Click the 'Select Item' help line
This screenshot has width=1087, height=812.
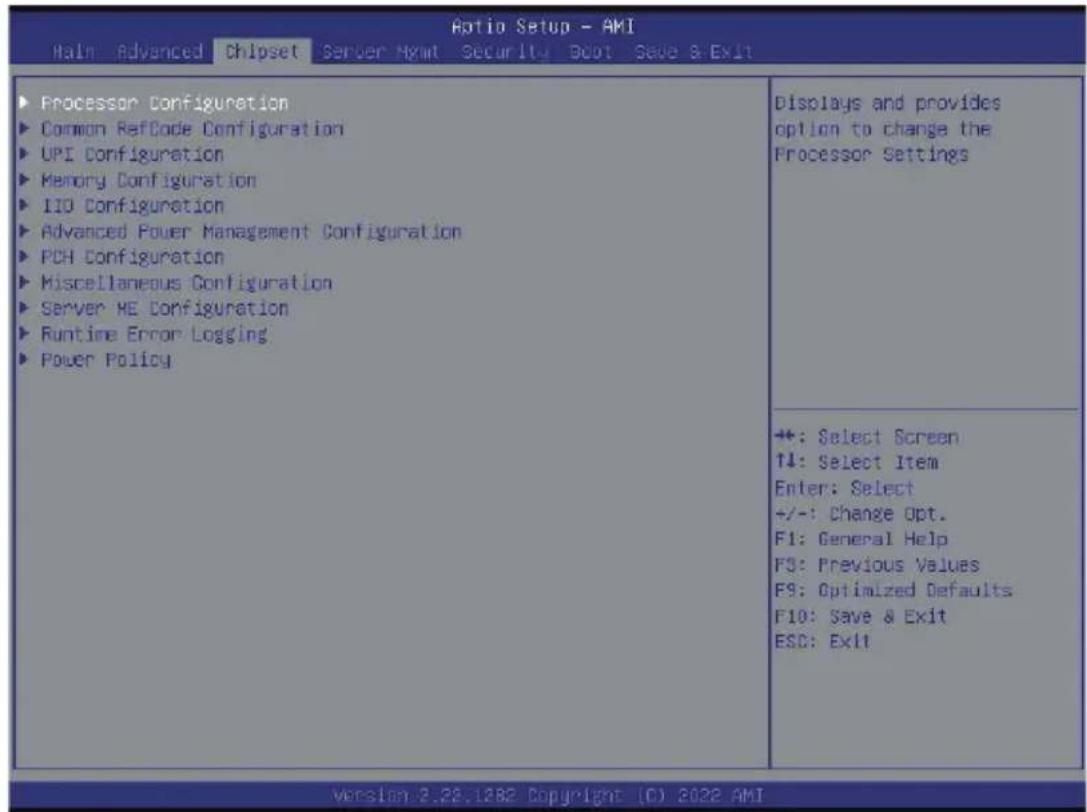coord(856,463)
